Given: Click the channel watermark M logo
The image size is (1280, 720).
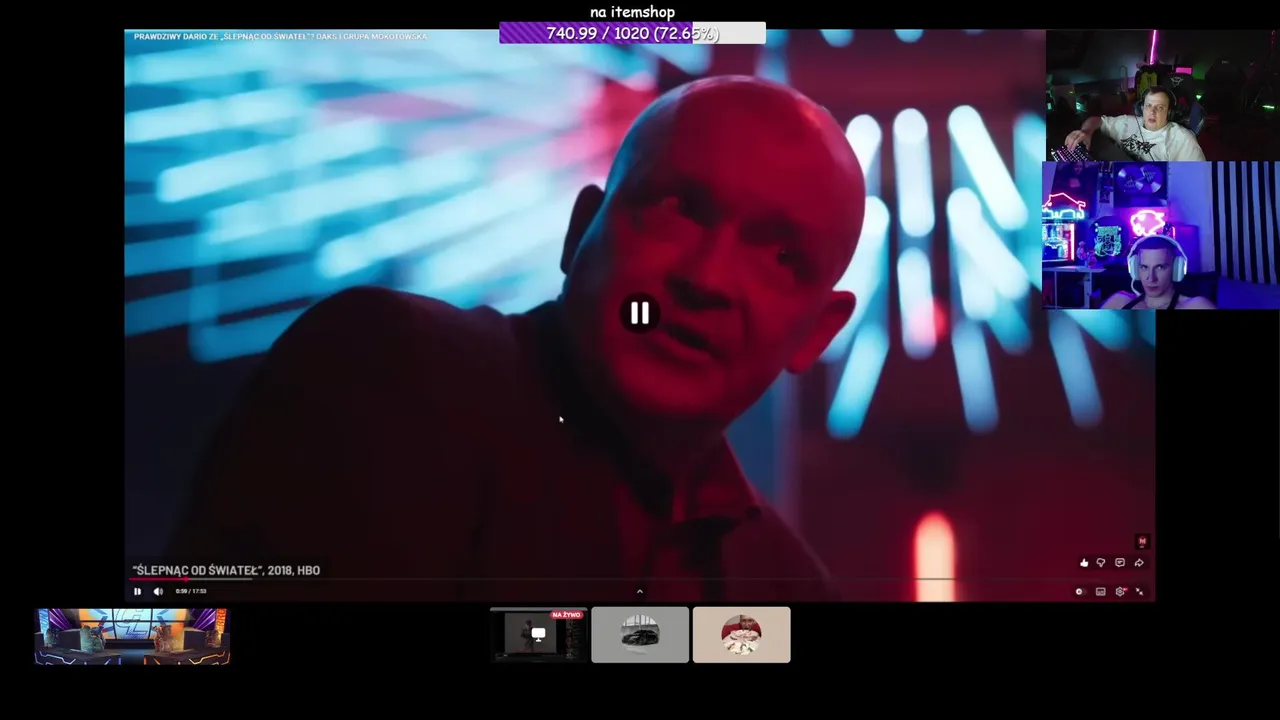Looking at the screenshot, I should [x=1142, y=542].
